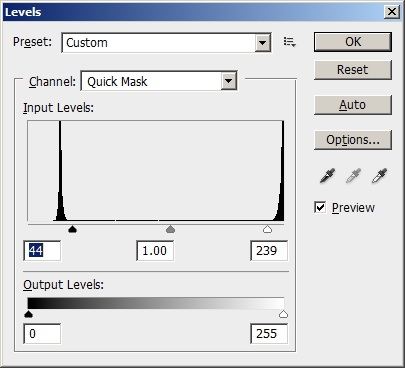Screen dimensions: 405x368
Task: Click the output field showing 0
Action: point(42,333)
